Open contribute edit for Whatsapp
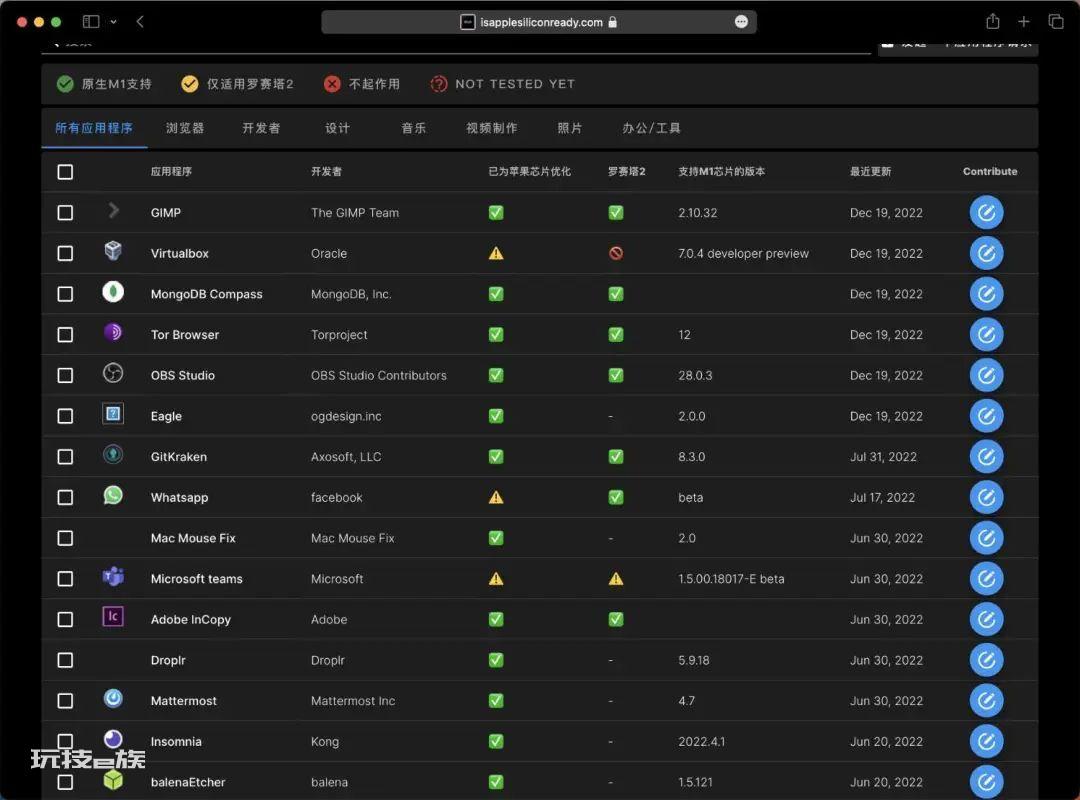 [x=986, y=497]
